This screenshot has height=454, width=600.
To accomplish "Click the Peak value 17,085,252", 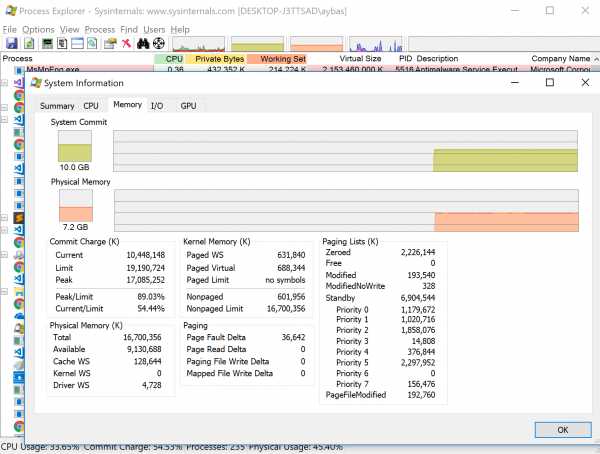I will [146, 280].
